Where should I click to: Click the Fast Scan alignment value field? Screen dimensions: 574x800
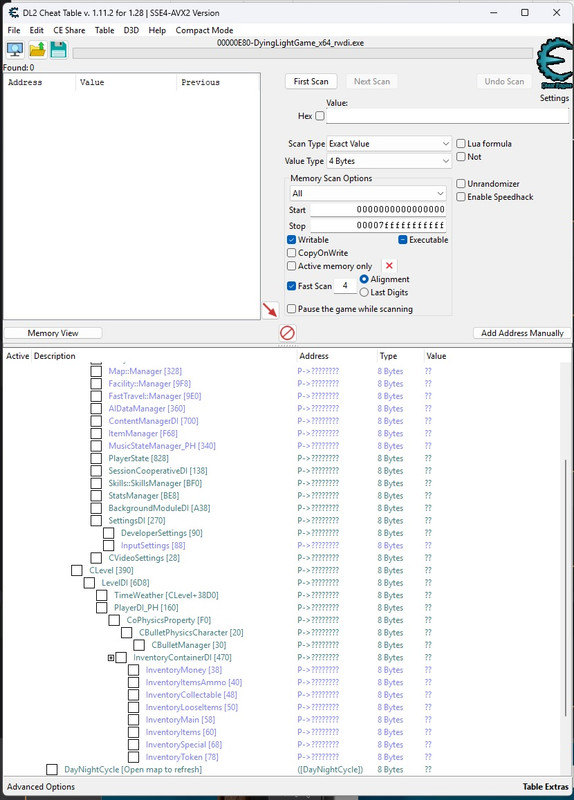[x=345, y=286]
